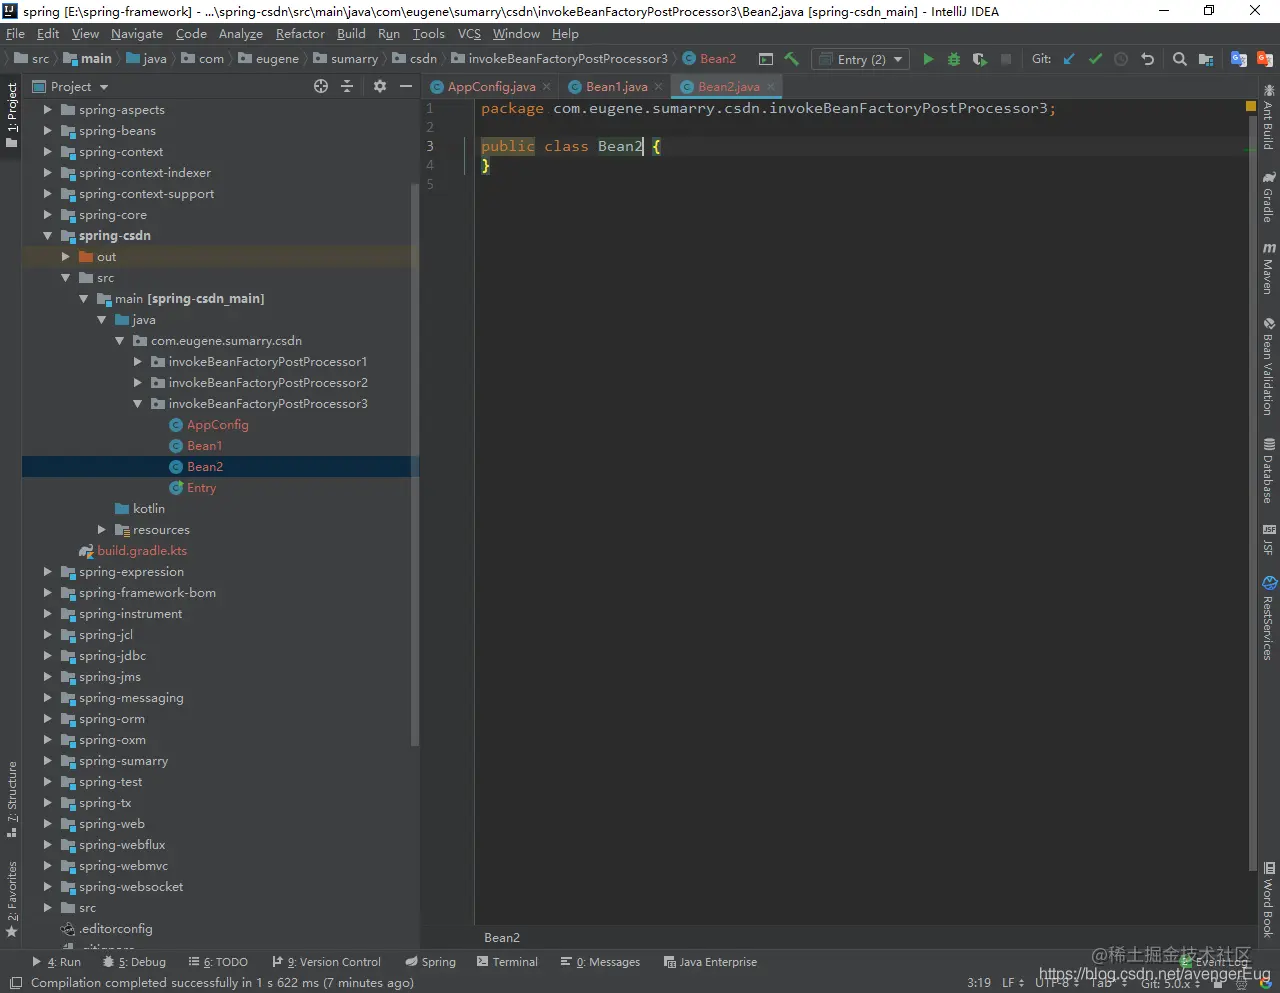Open Project Structure icon
The image size is (1280, 993).
[1206, 59]
